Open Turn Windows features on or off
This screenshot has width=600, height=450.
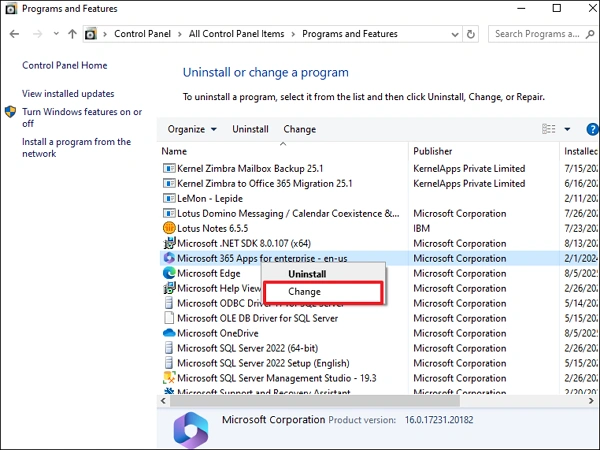point(82,117)
